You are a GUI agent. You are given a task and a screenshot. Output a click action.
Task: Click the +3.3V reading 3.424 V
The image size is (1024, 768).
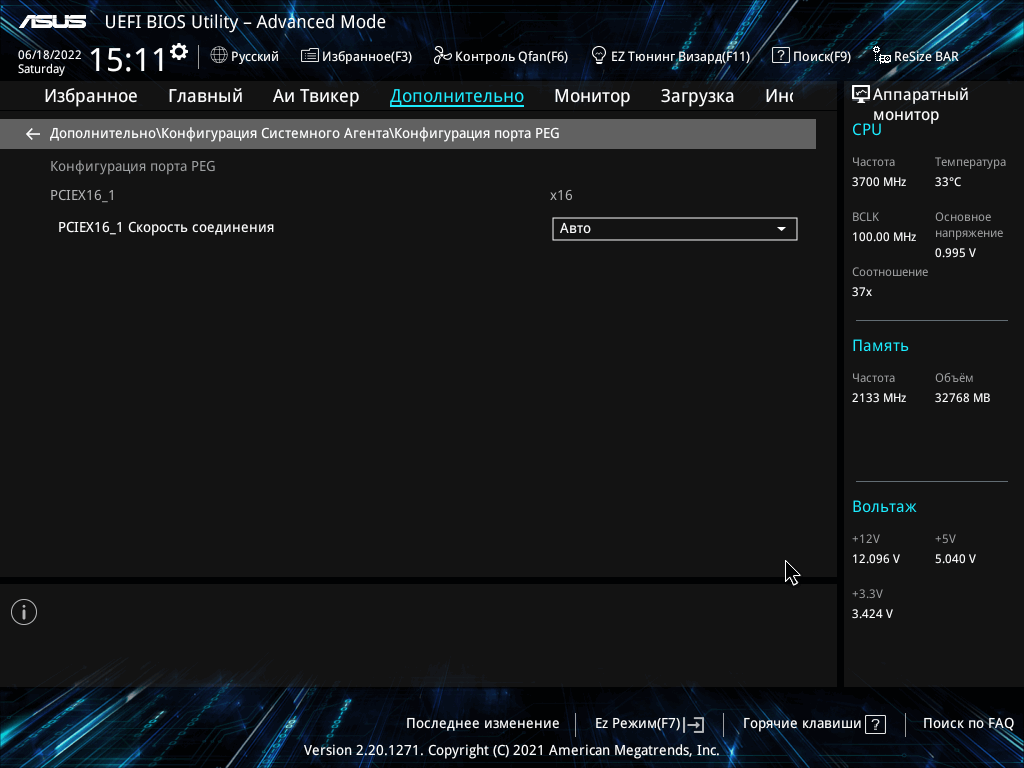point(872,614)
